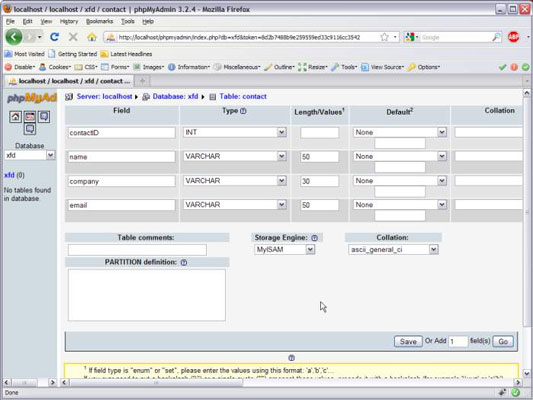Click the Type help question mark icon
533x400 pixels.
click(243, 111)
